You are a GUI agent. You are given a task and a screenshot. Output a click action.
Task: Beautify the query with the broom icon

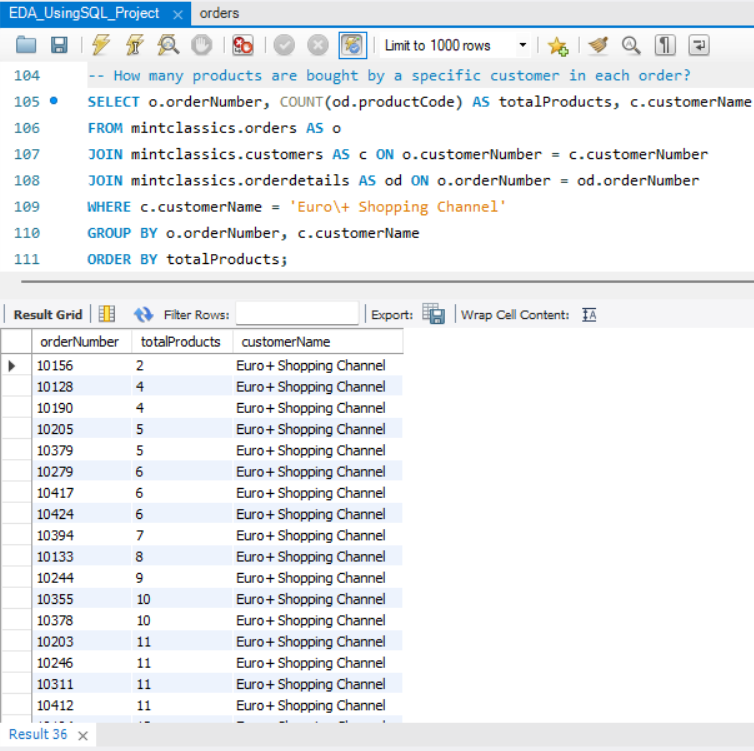pos(598,45)
